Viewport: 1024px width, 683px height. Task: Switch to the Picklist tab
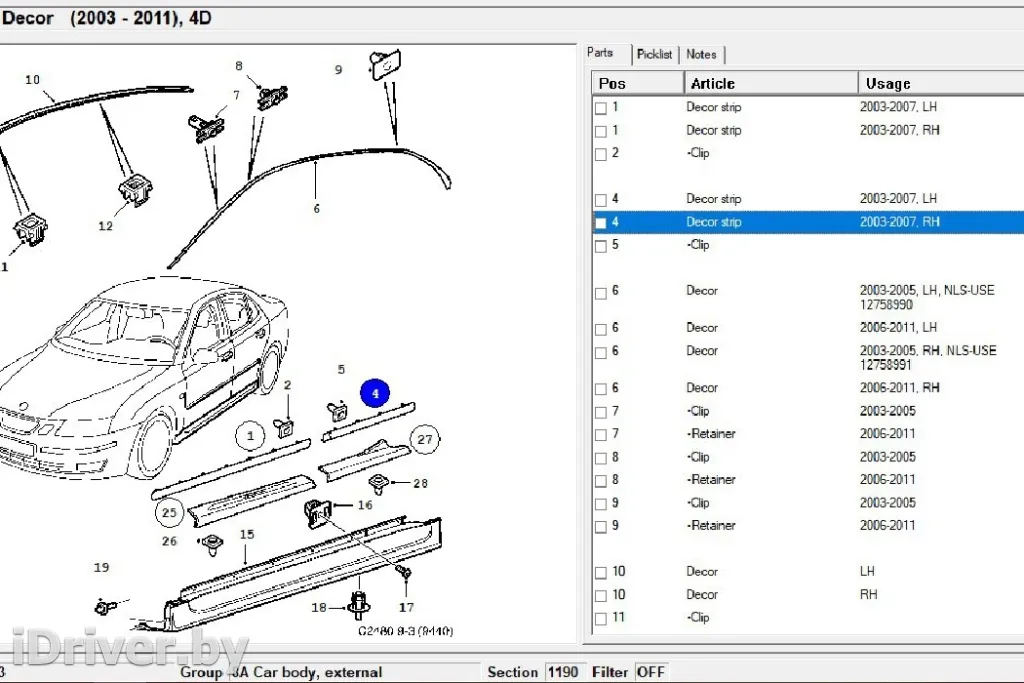pyautogui.click(x=655, y=54)
